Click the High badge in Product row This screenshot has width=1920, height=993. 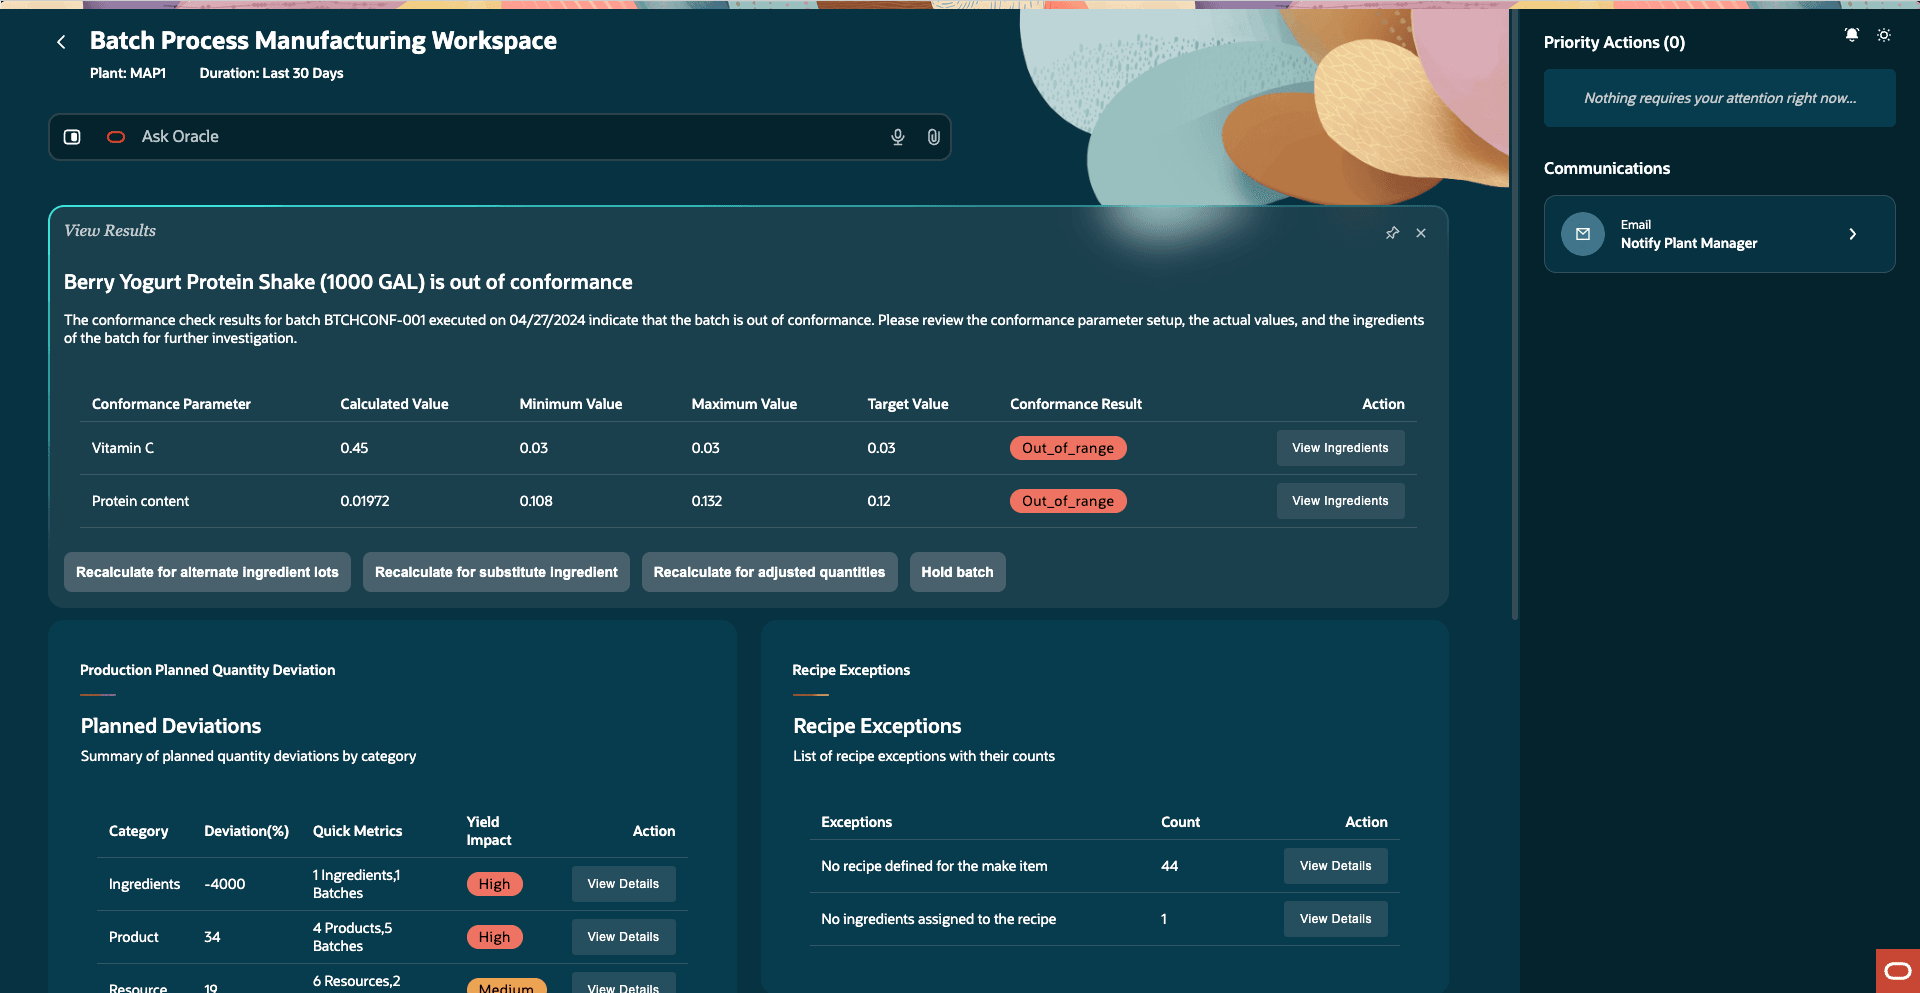click(x=494, y=937)
